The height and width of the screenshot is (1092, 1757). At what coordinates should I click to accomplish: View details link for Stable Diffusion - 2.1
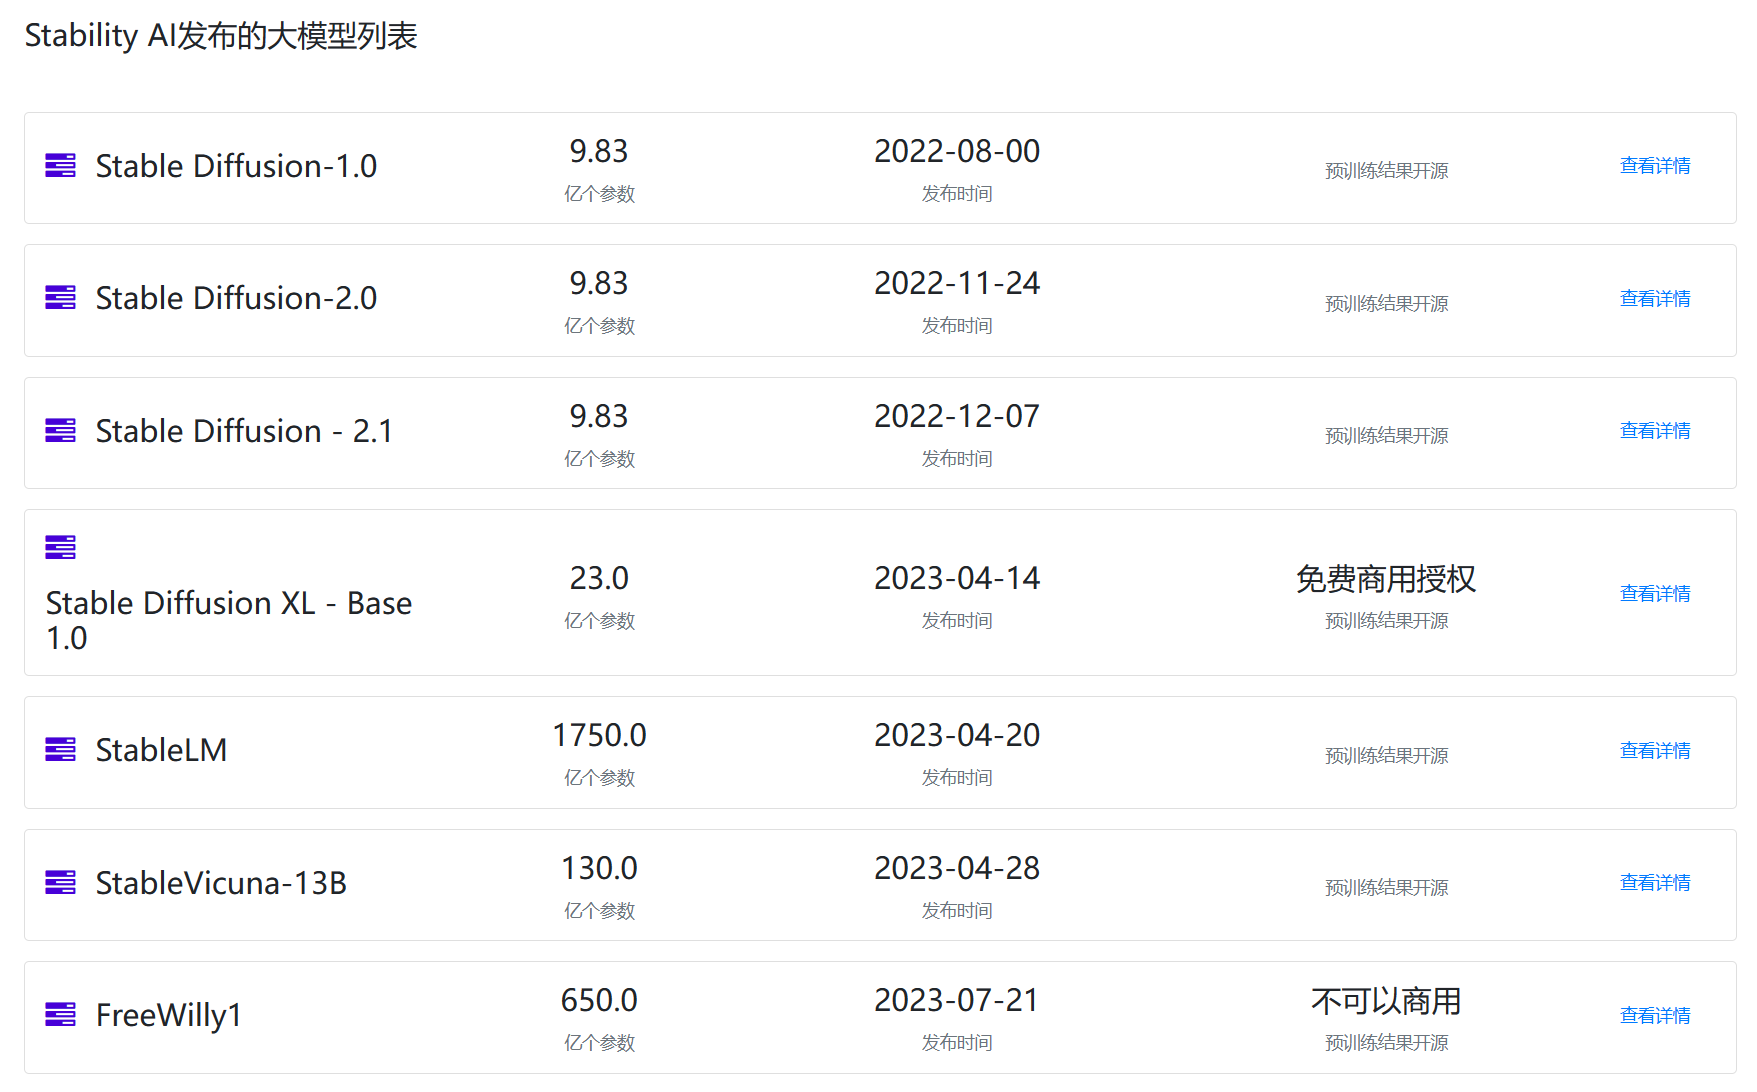(1655, 431)
